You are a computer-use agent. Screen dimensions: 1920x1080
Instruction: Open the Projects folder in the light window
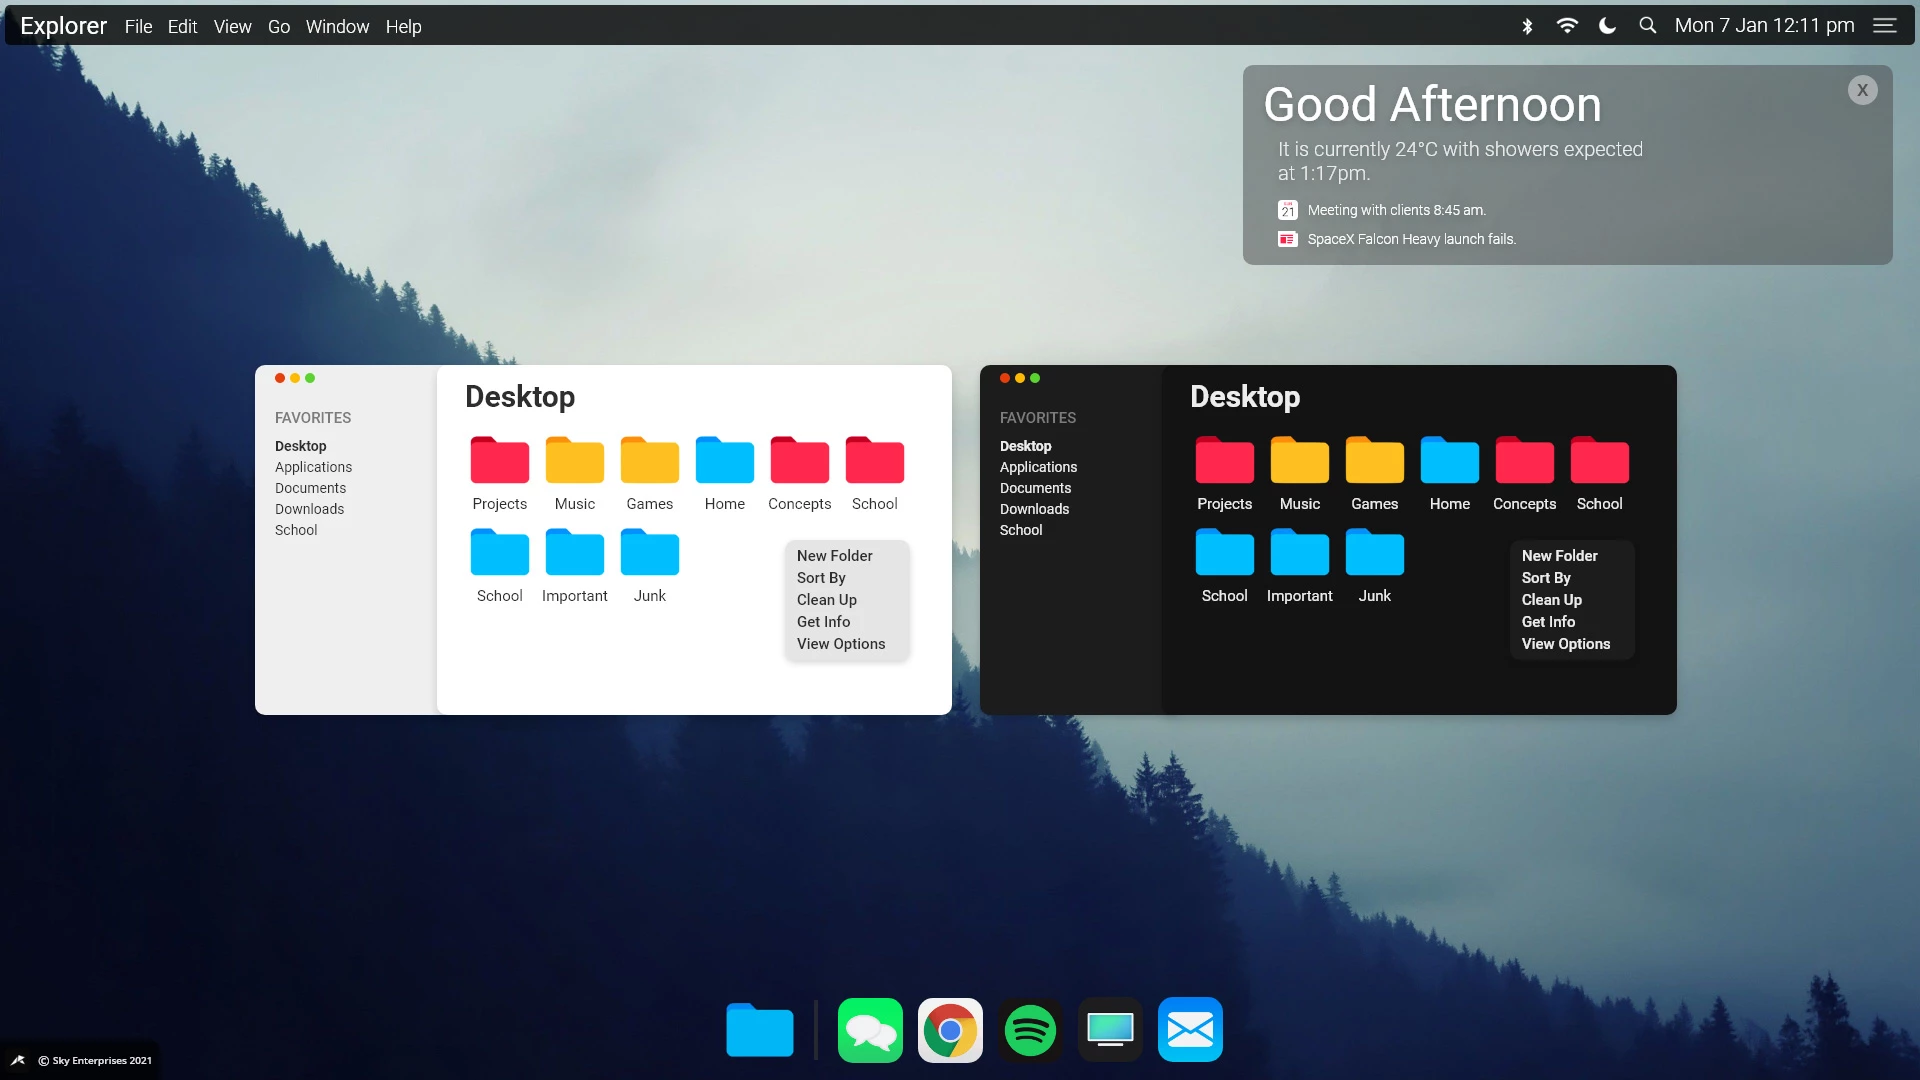[499, 460]
